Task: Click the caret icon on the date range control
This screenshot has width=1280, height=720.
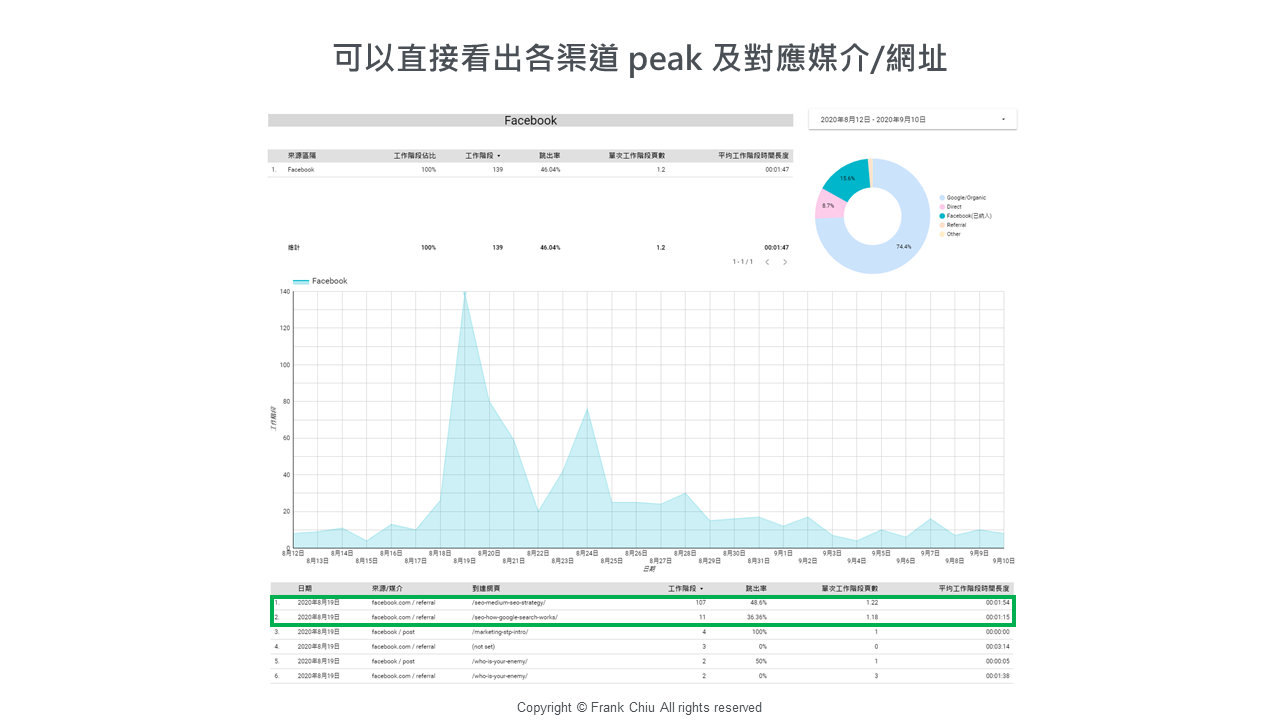Action: pos(1003,118)
